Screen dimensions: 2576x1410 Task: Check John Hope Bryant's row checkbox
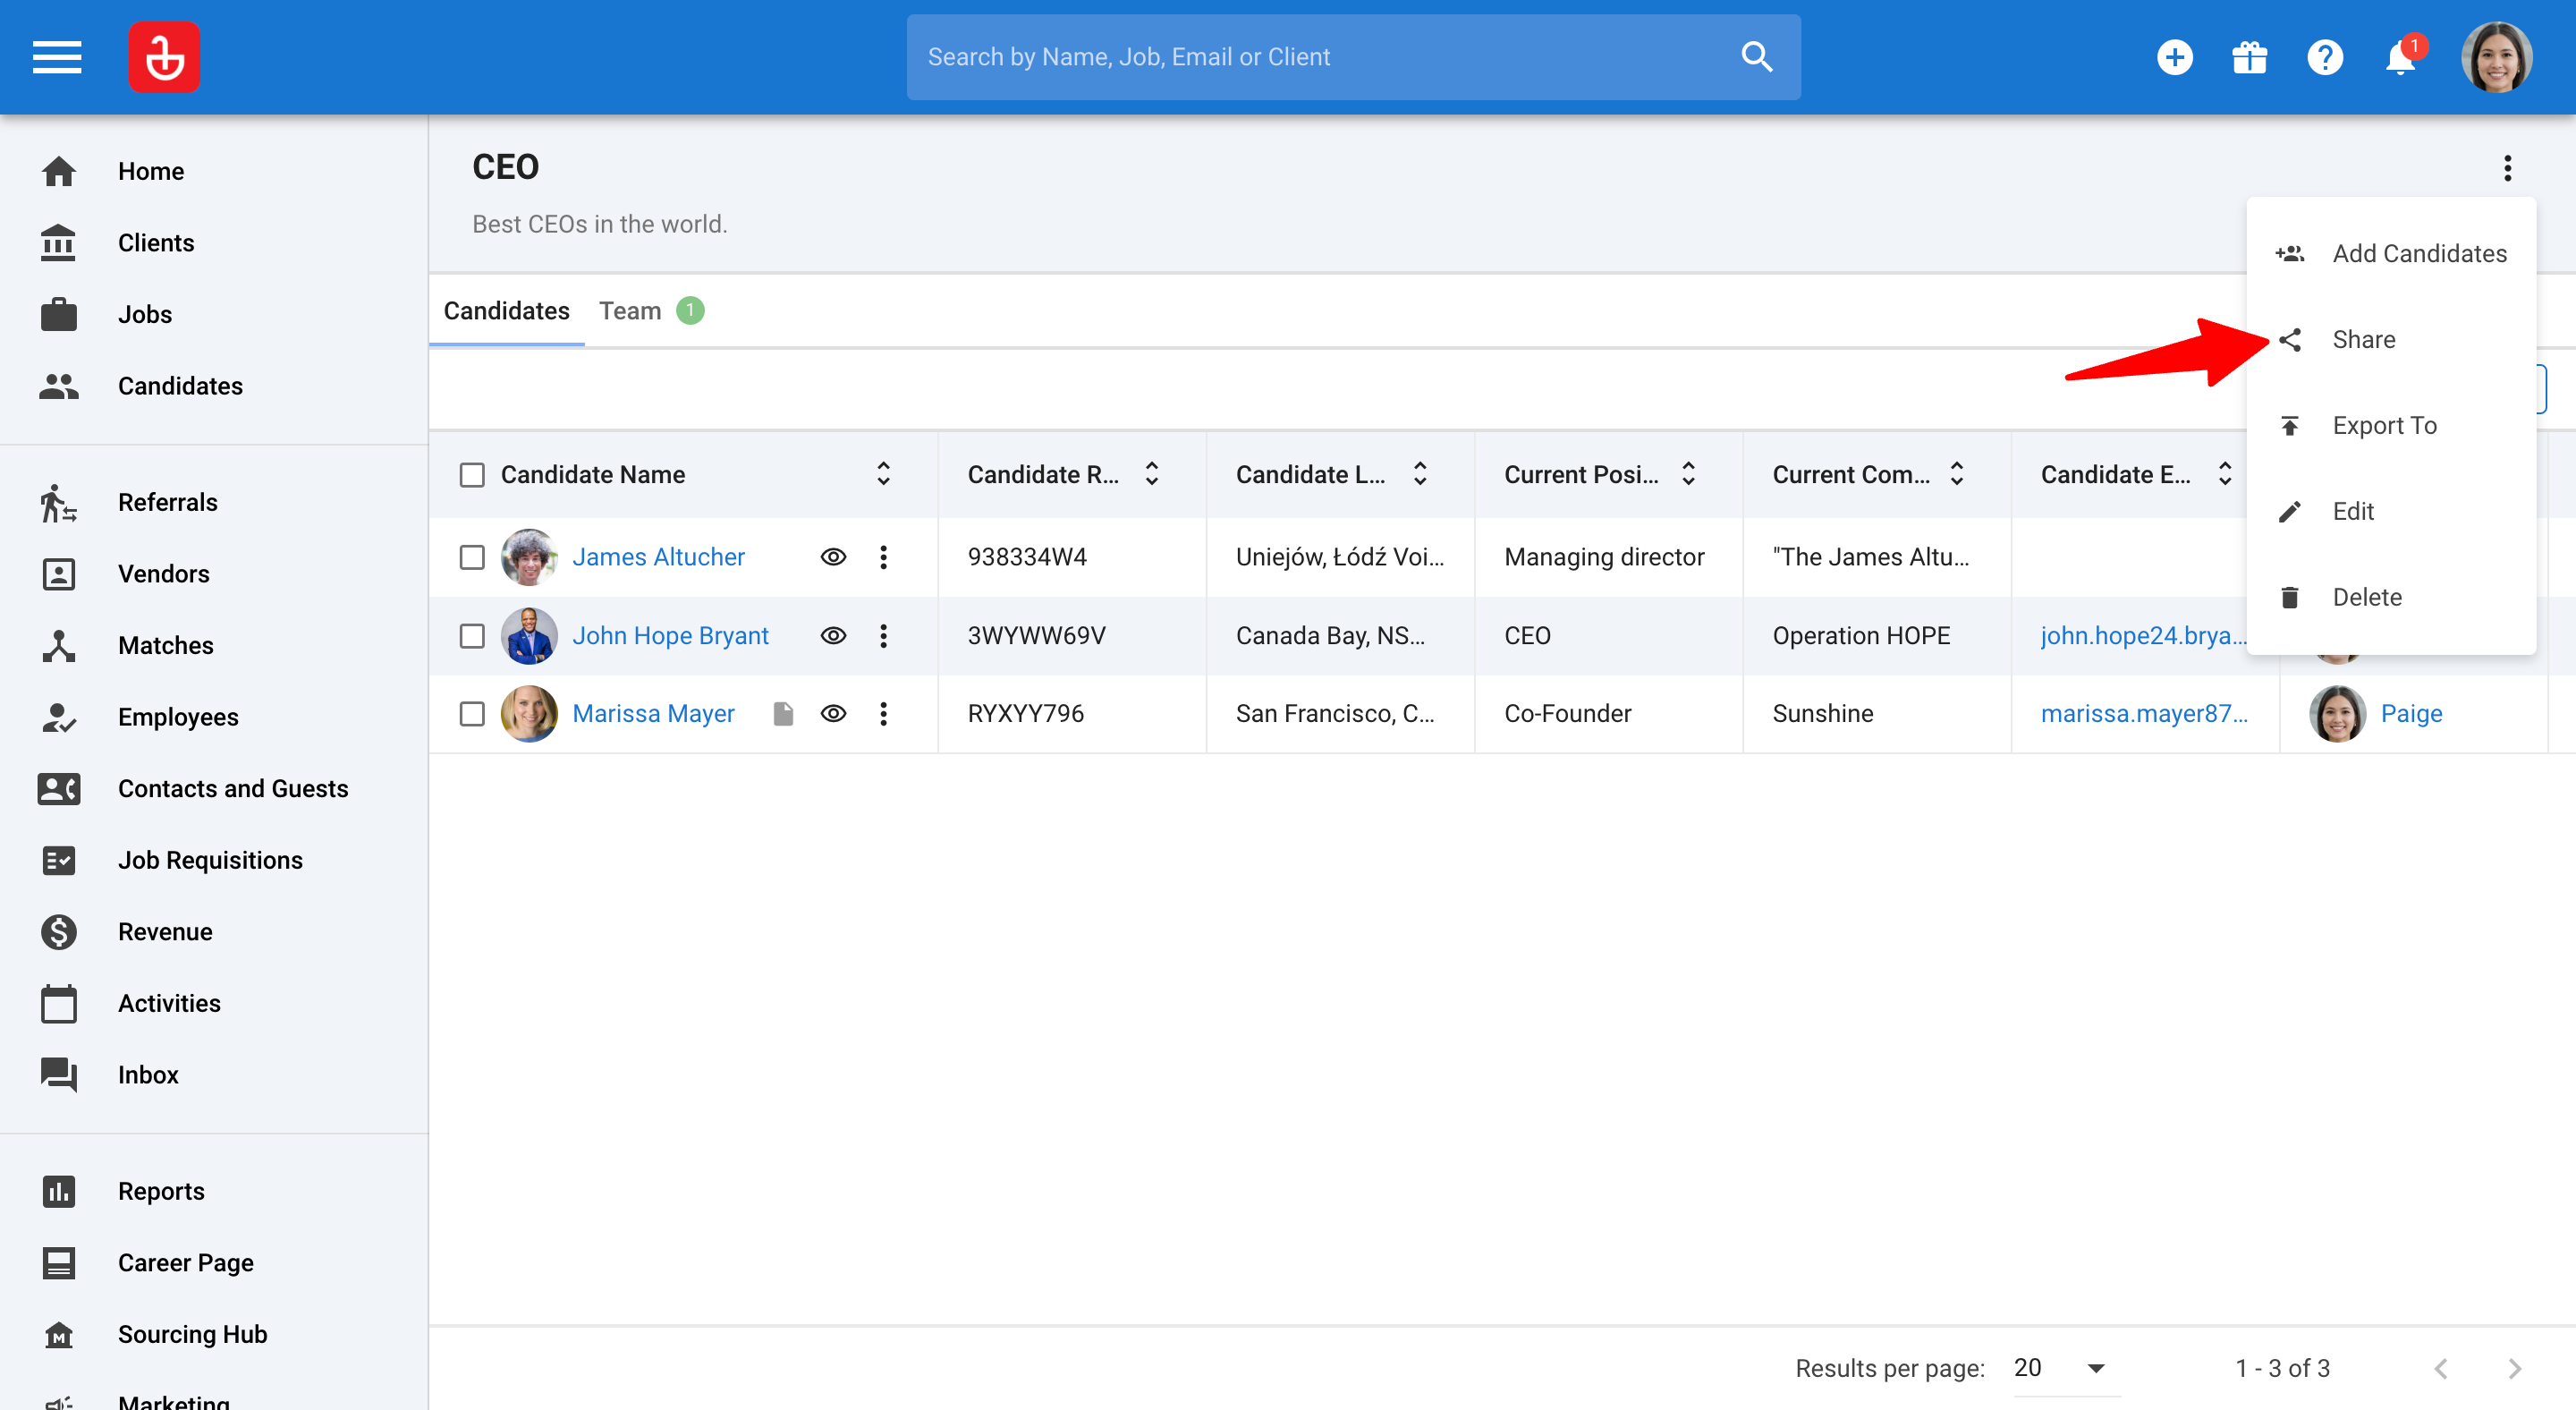point(472,636)
